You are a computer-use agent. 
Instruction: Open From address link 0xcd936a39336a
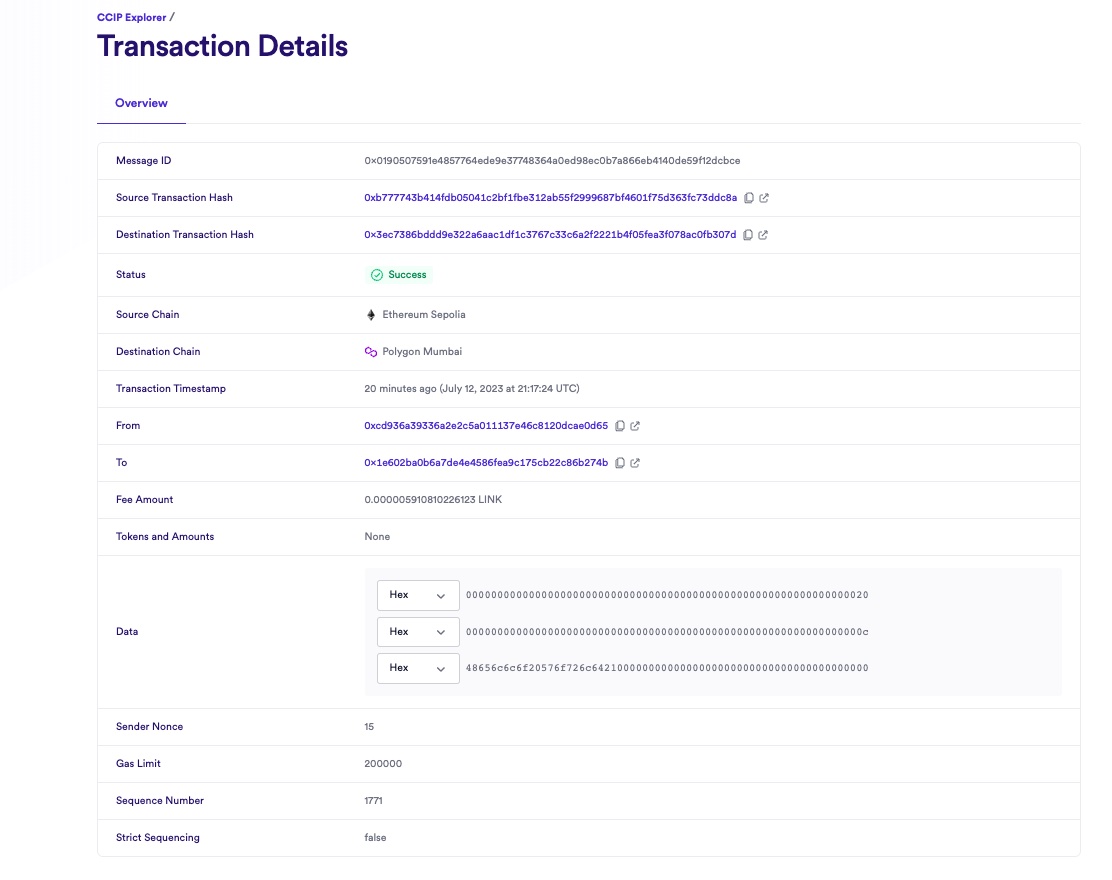pyautogui.click(x=486, y=426)
